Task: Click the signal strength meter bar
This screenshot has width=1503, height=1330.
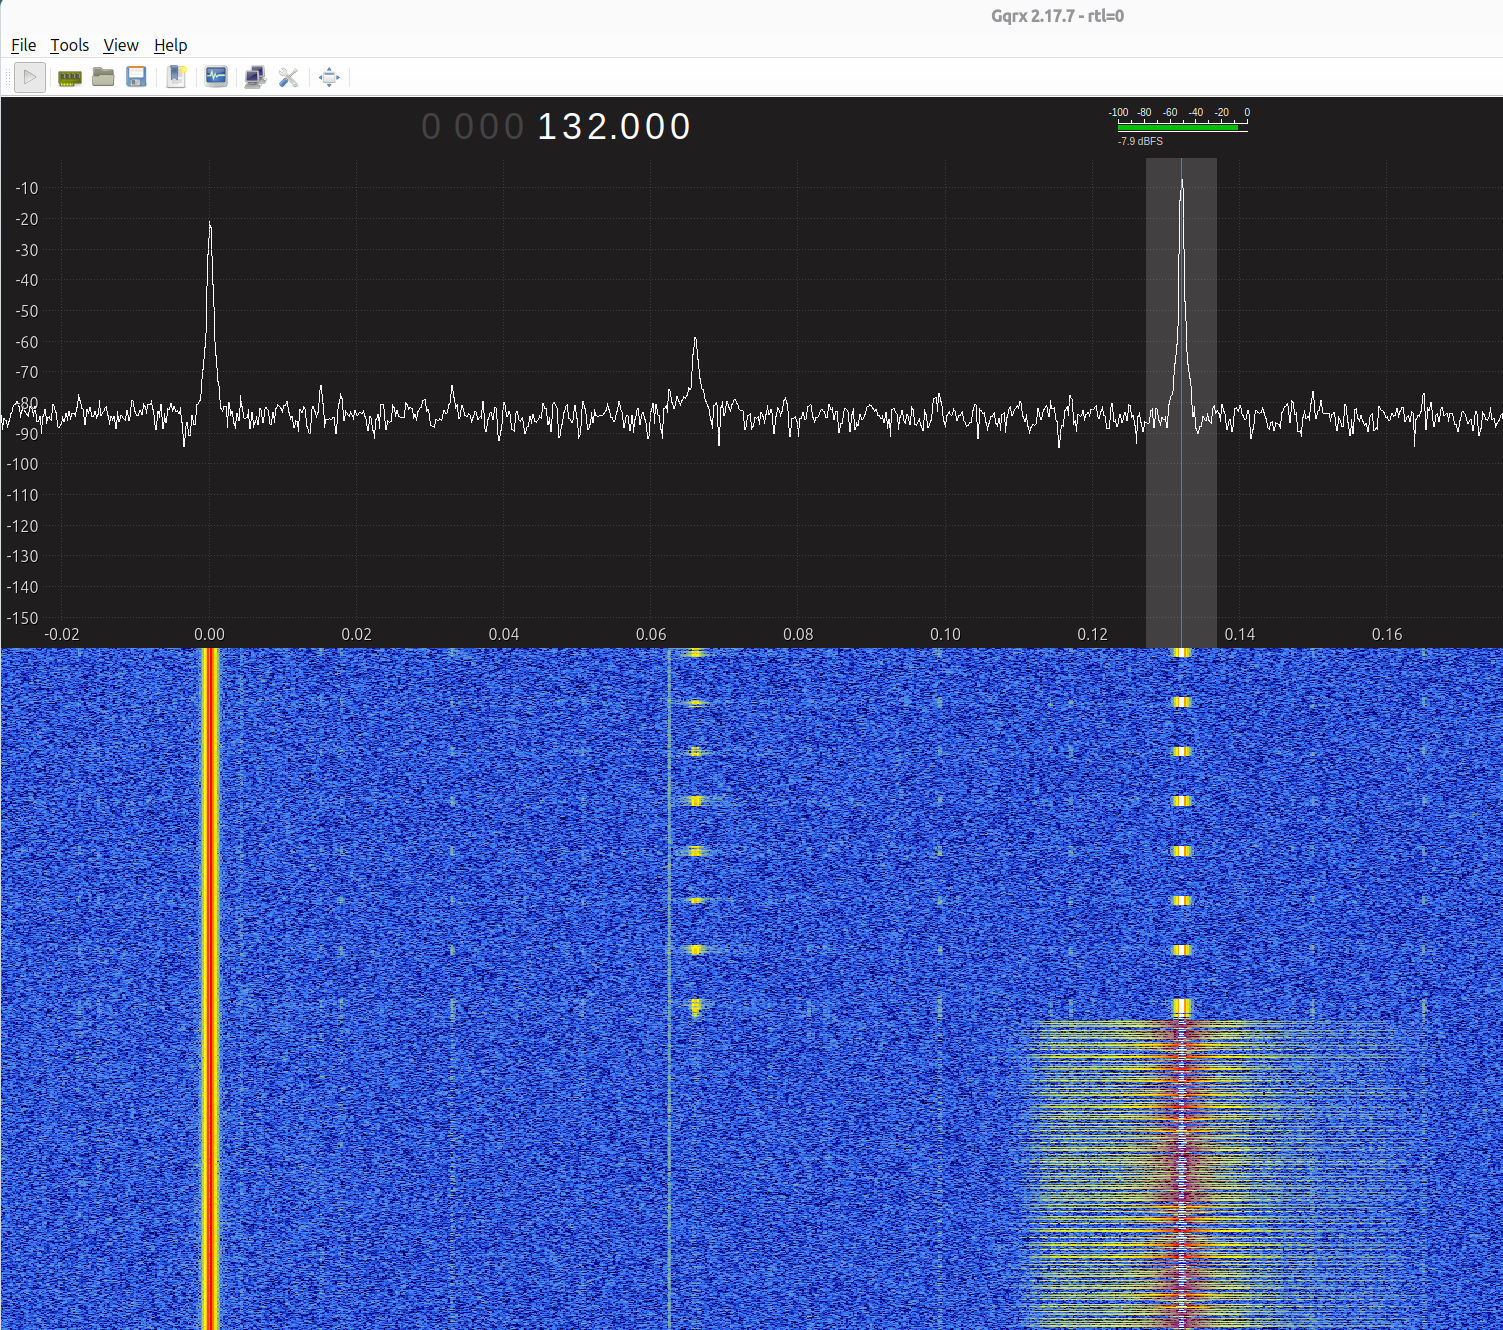Action: pyautogui.click(x=1182, y=127)
